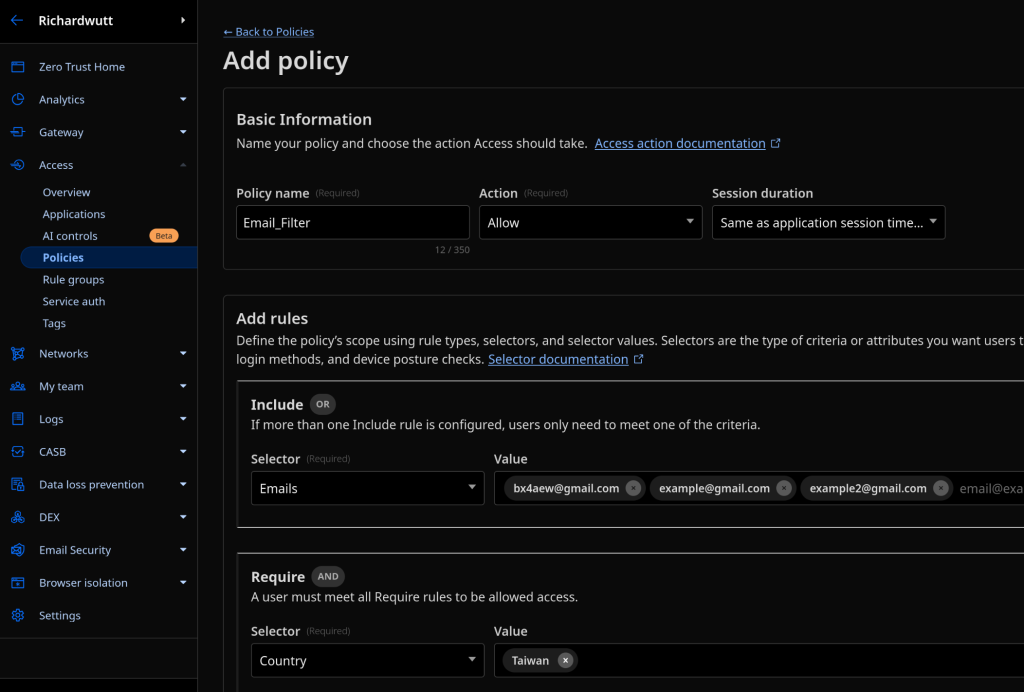Go to Applications under Access
This screenshot has height=692, width=1024.
tap(74, 214)
